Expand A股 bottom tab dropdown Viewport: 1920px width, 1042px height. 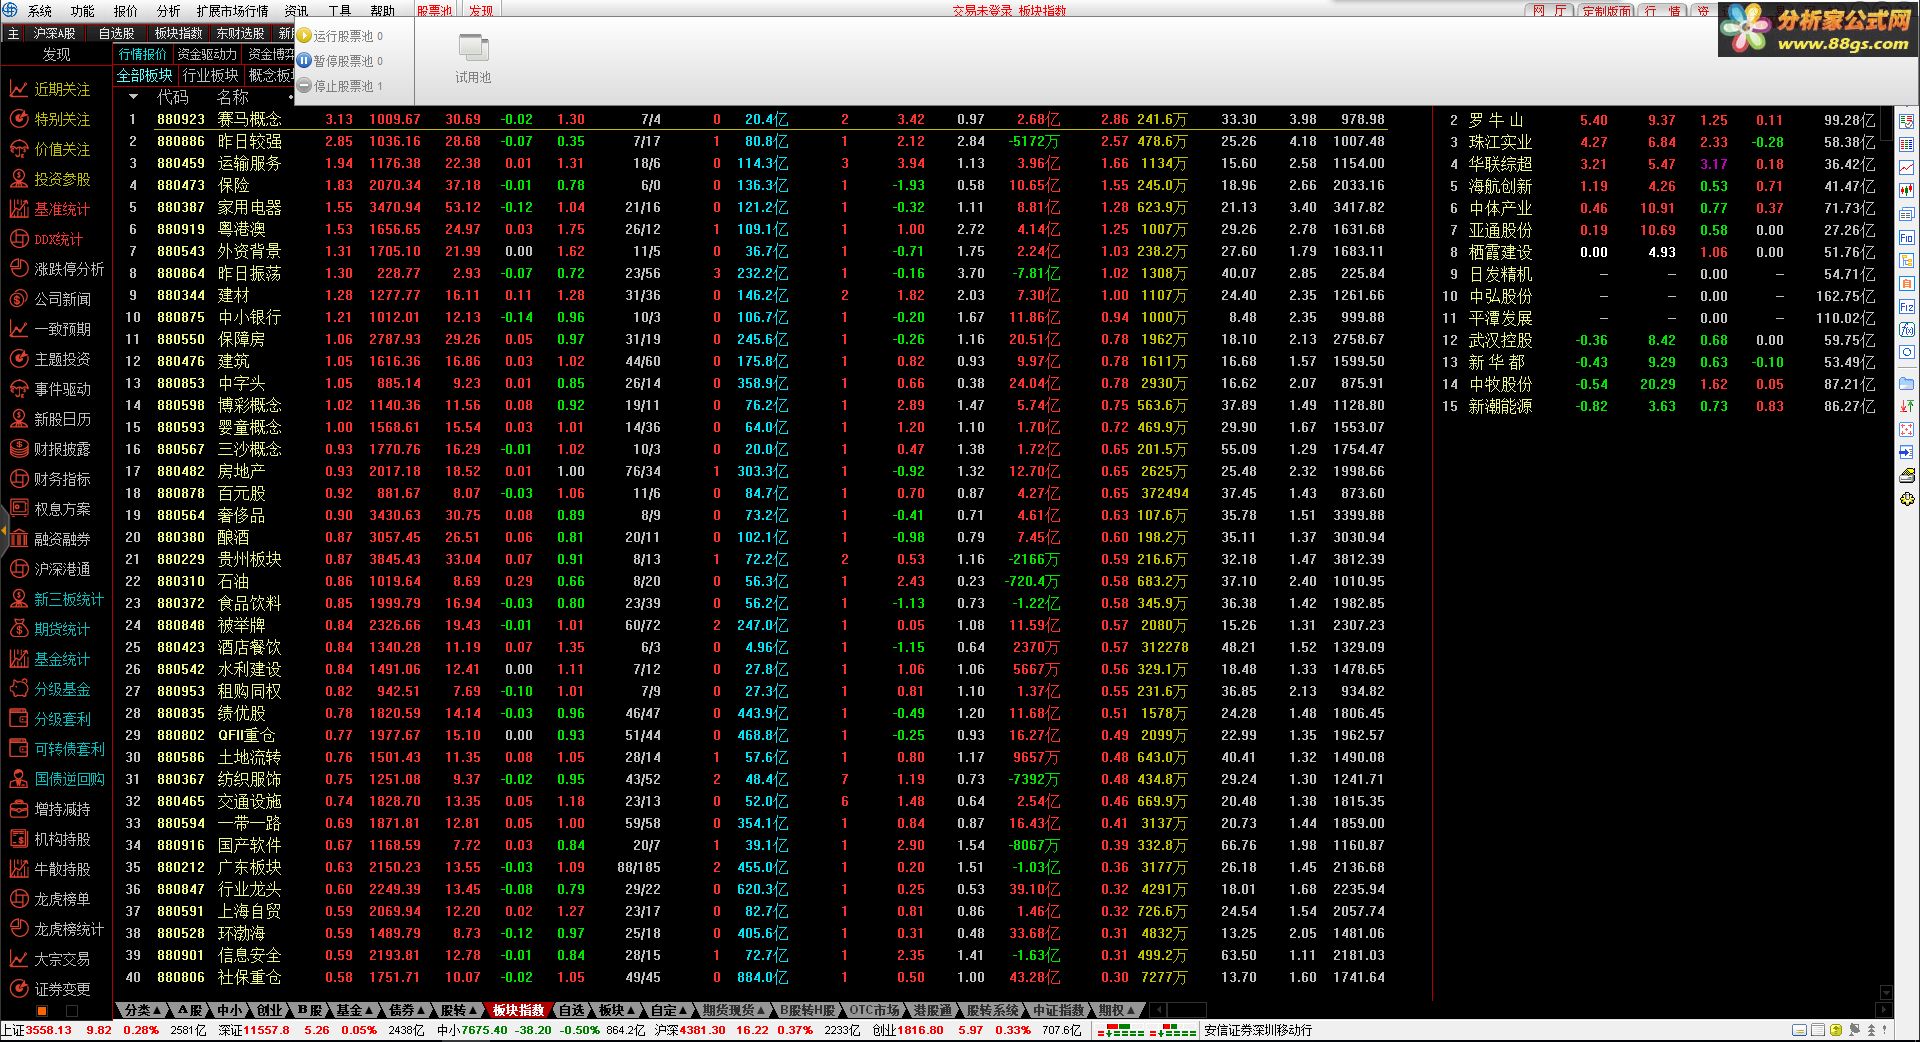tap(190, 1010)
